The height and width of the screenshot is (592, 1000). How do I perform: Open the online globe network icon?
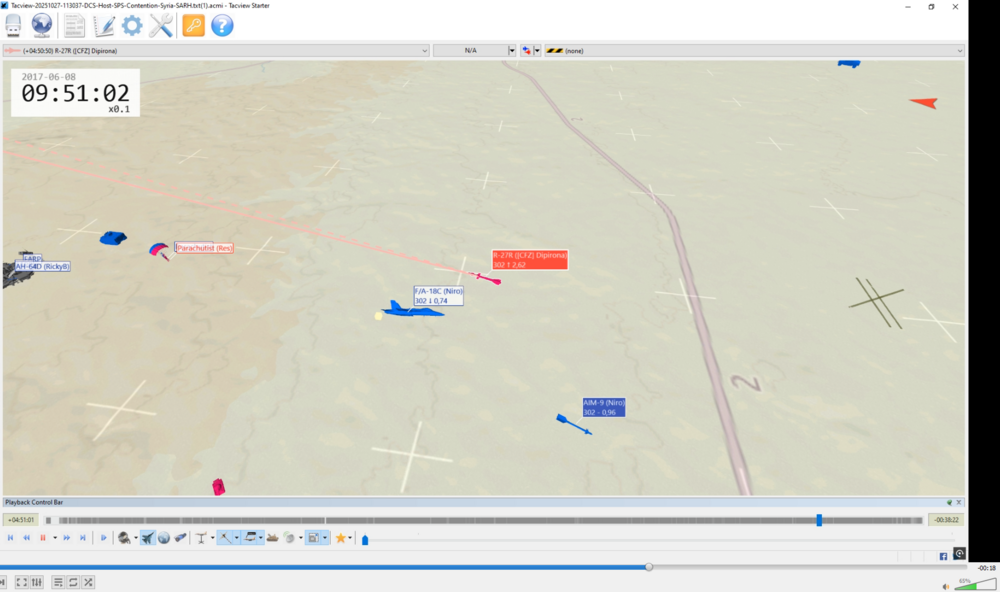[41, 26]
